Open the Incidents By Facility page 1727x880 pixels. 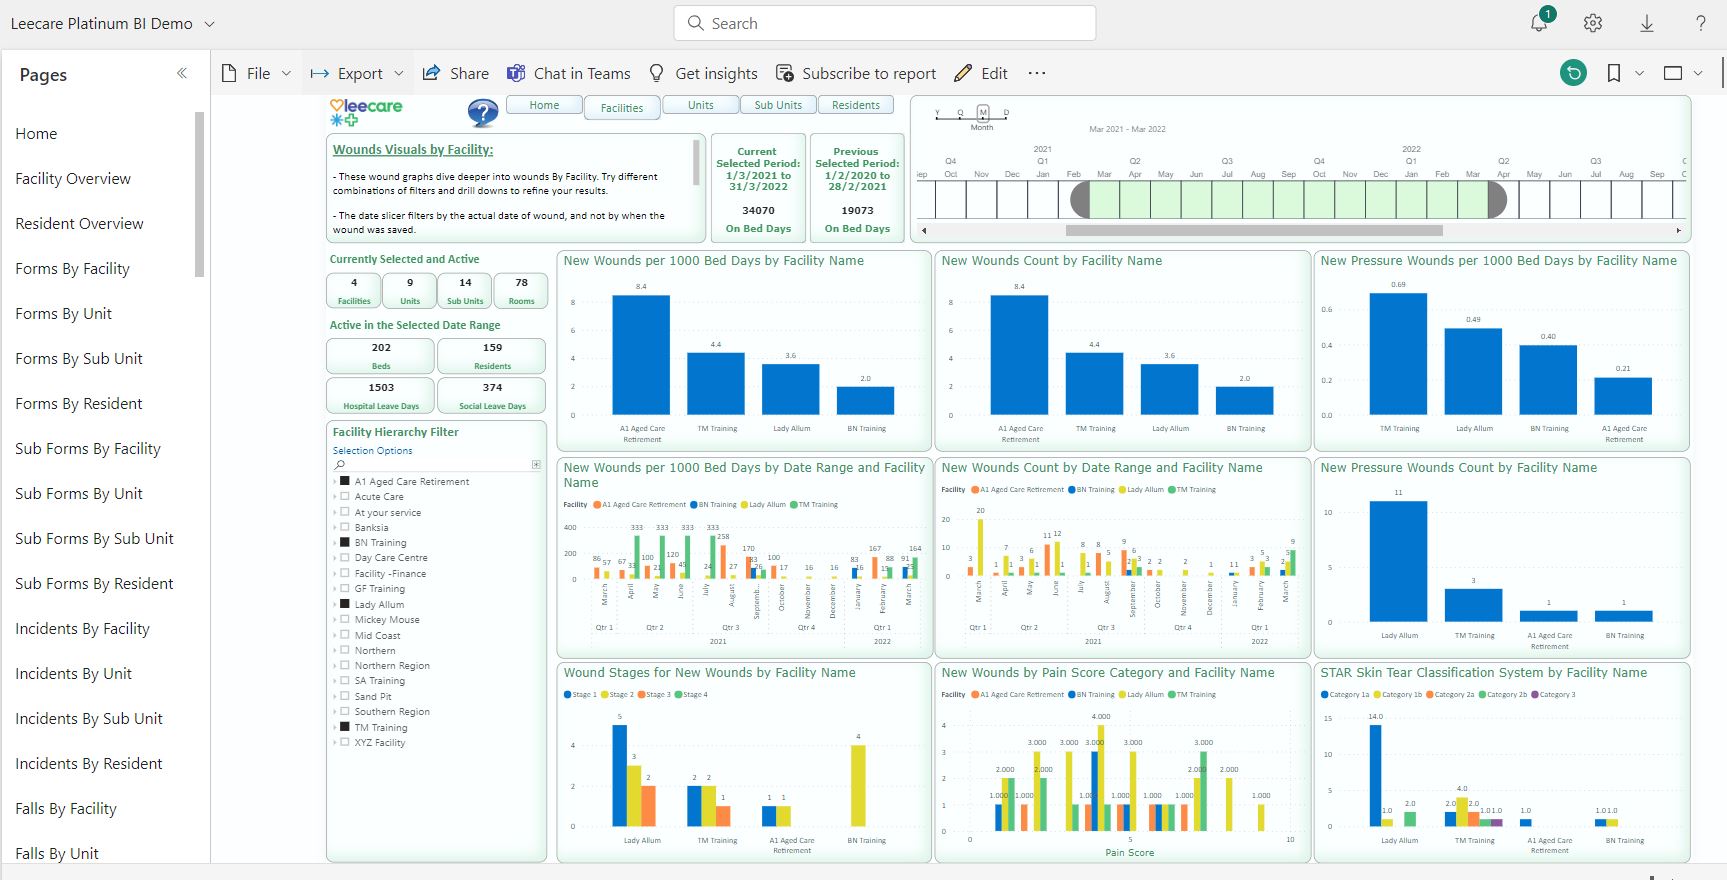(x=82, y=628)
